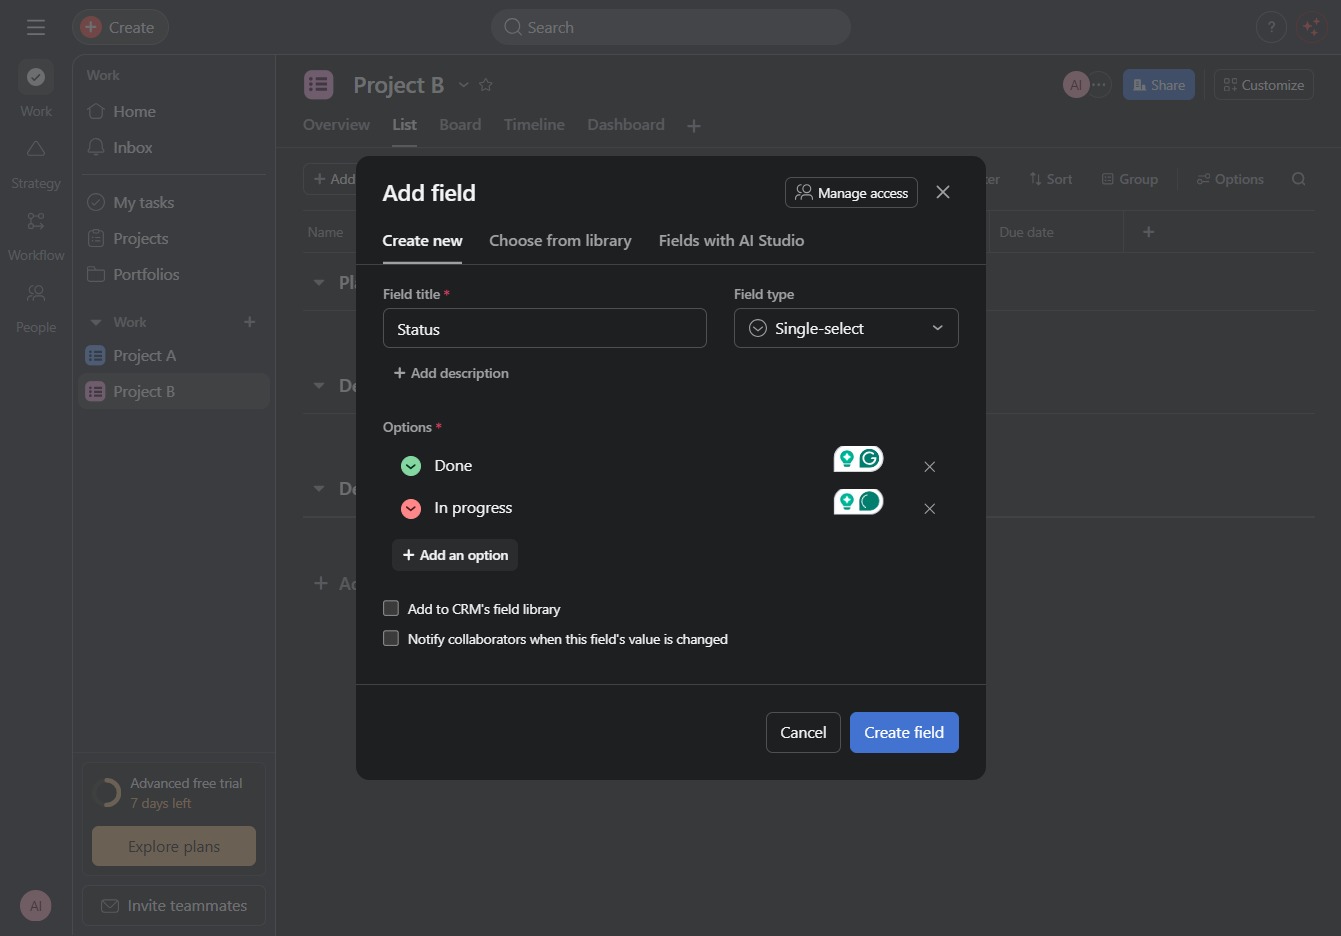
Task: Switch to Dashboard tab
Action: tap(626, 125)
